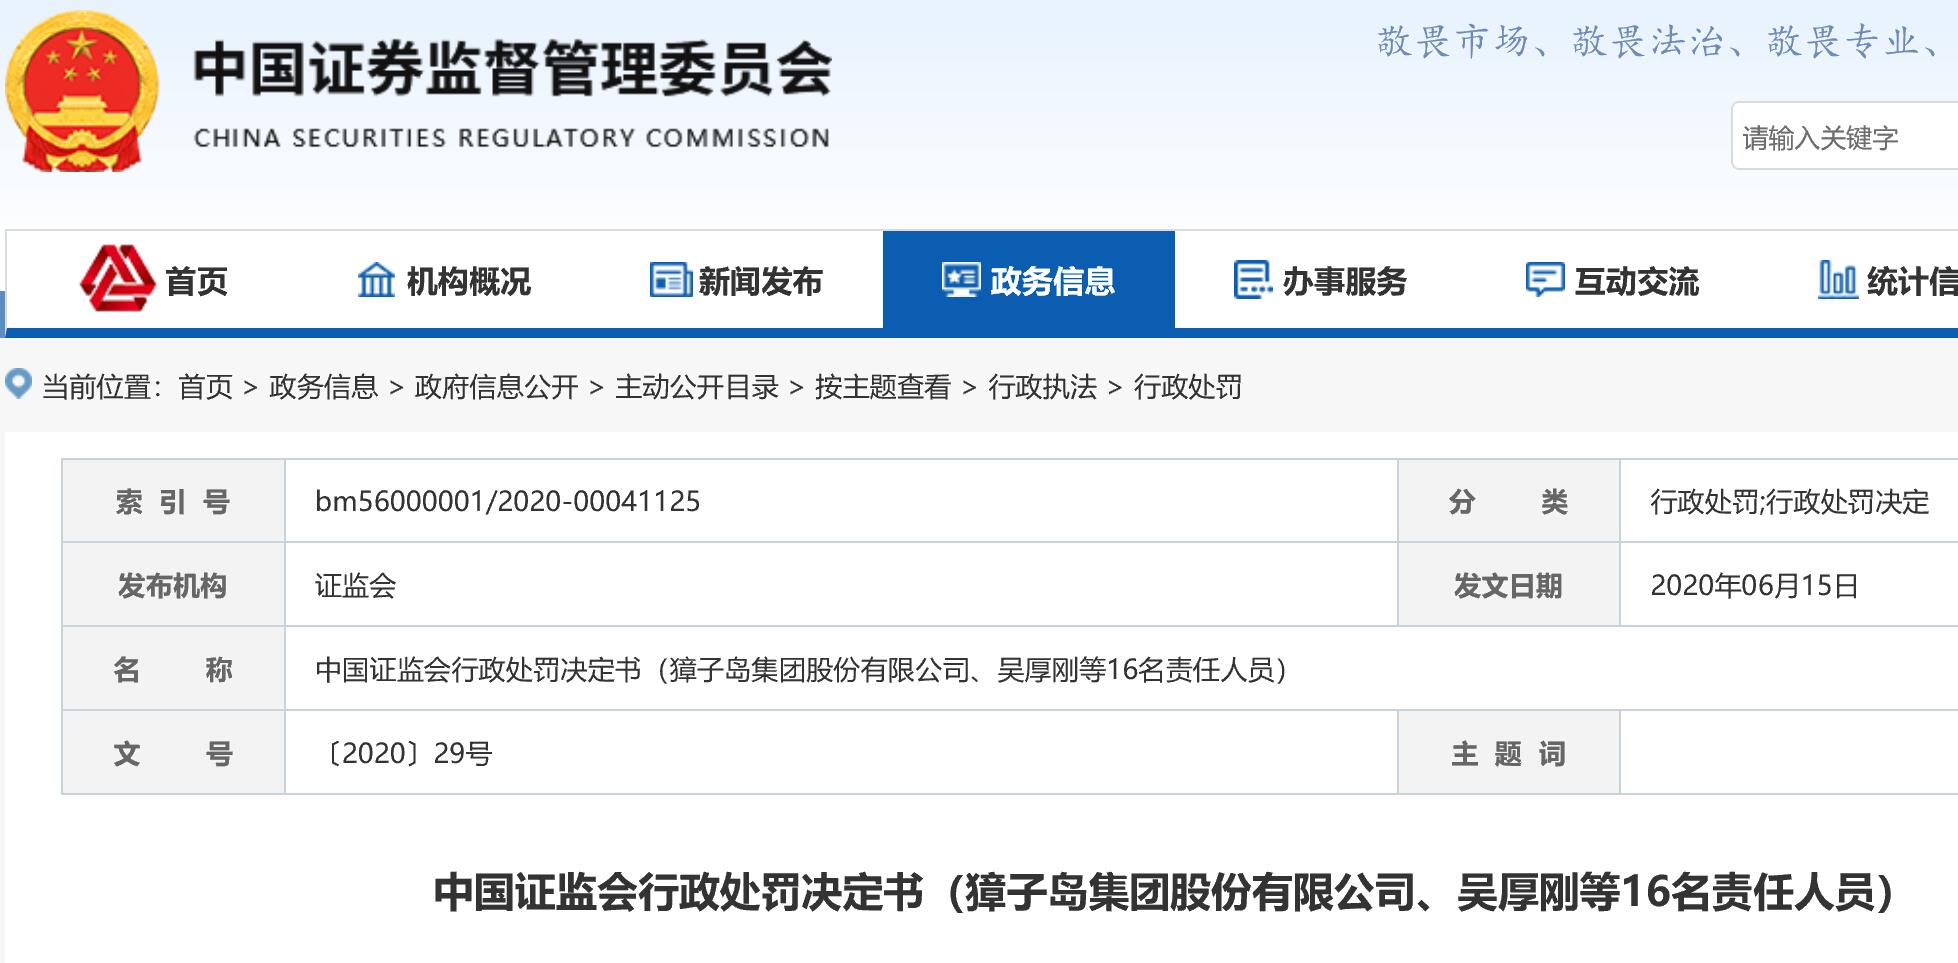Image resolution: width=1958 pixels, height=963 pixels.
Task: Open the 首页 navigation tab
Action: [x=196, y=282]
